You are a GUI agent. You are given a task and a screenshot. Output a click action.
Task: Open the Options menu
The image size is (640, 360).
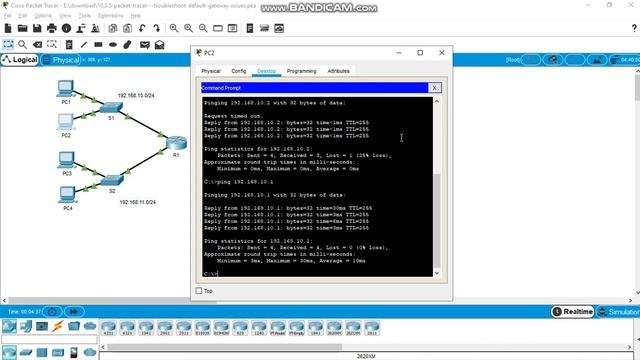point(42,16)
